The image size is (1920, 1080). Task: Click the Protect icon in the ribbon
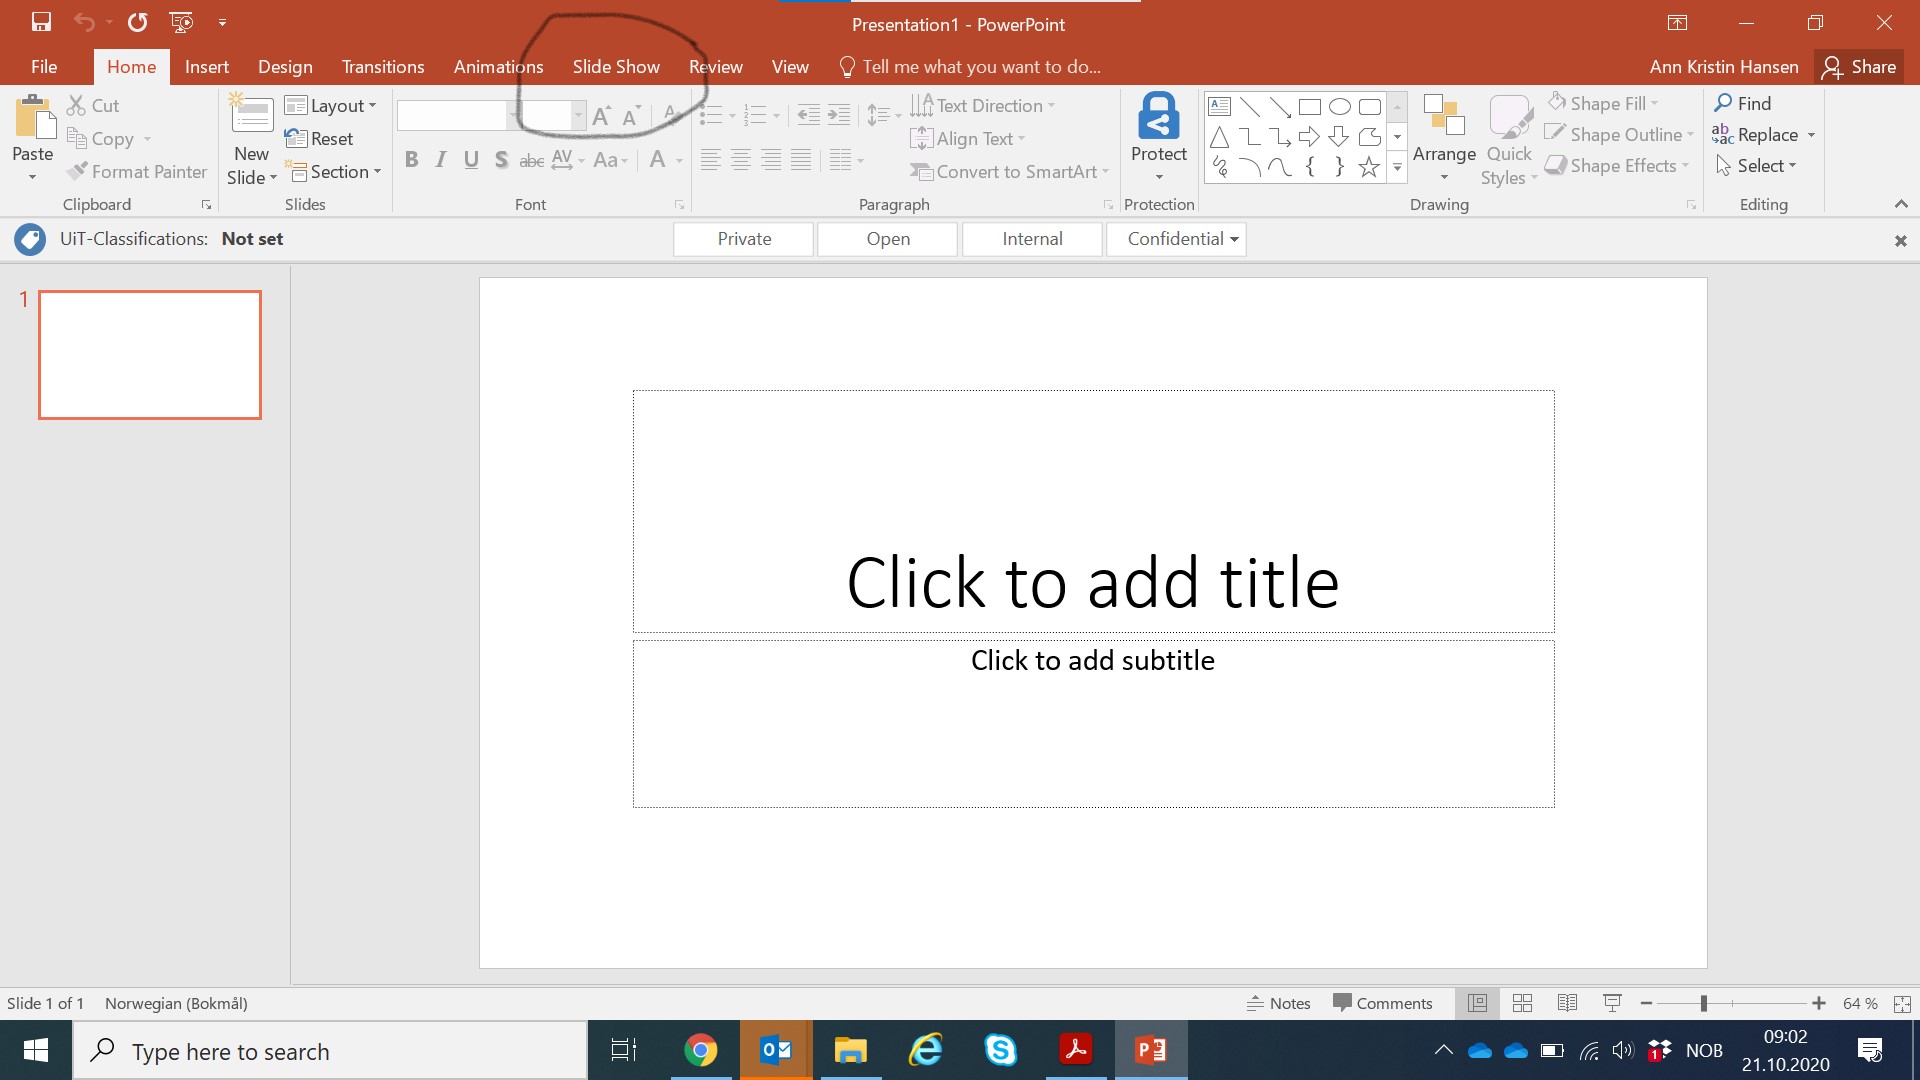click(x=1158, y=118)
